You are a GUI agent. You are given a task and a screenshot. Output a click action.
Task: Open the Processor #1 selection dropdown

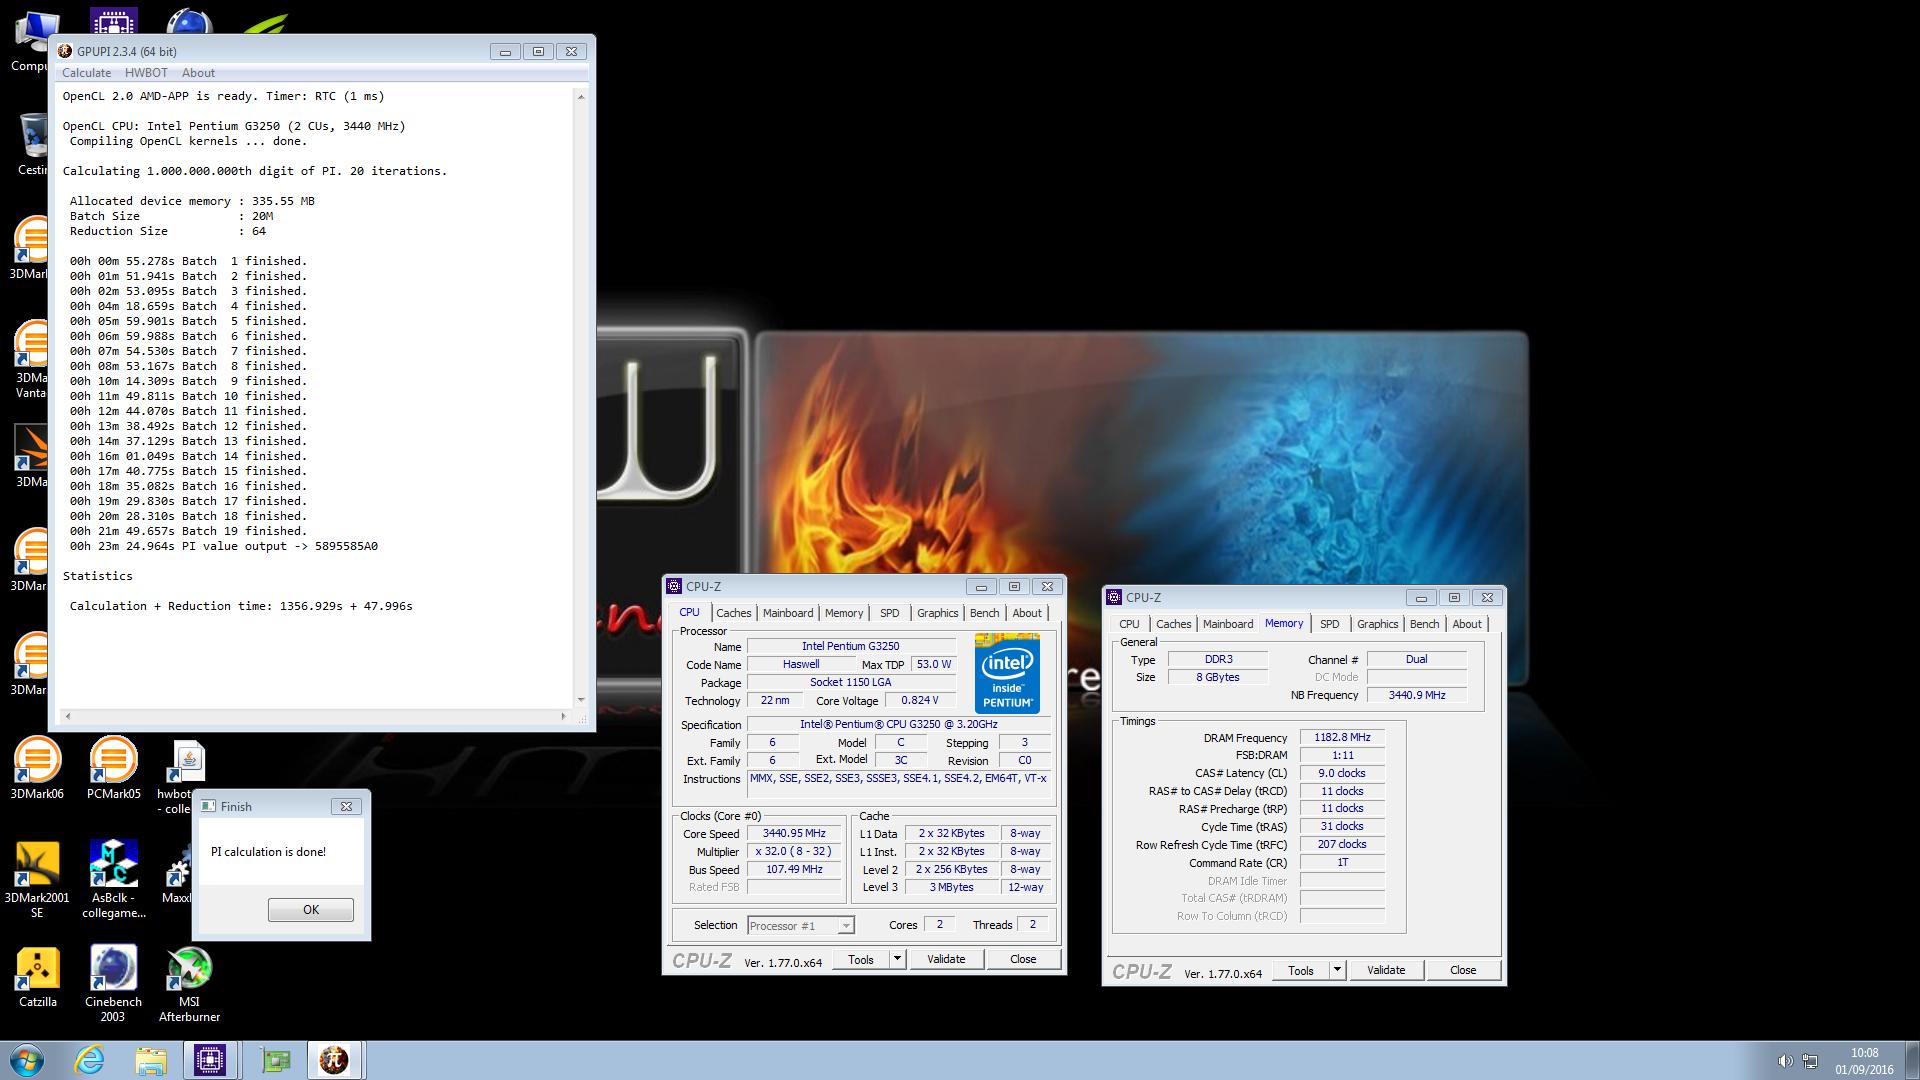(x=801, y=926)
